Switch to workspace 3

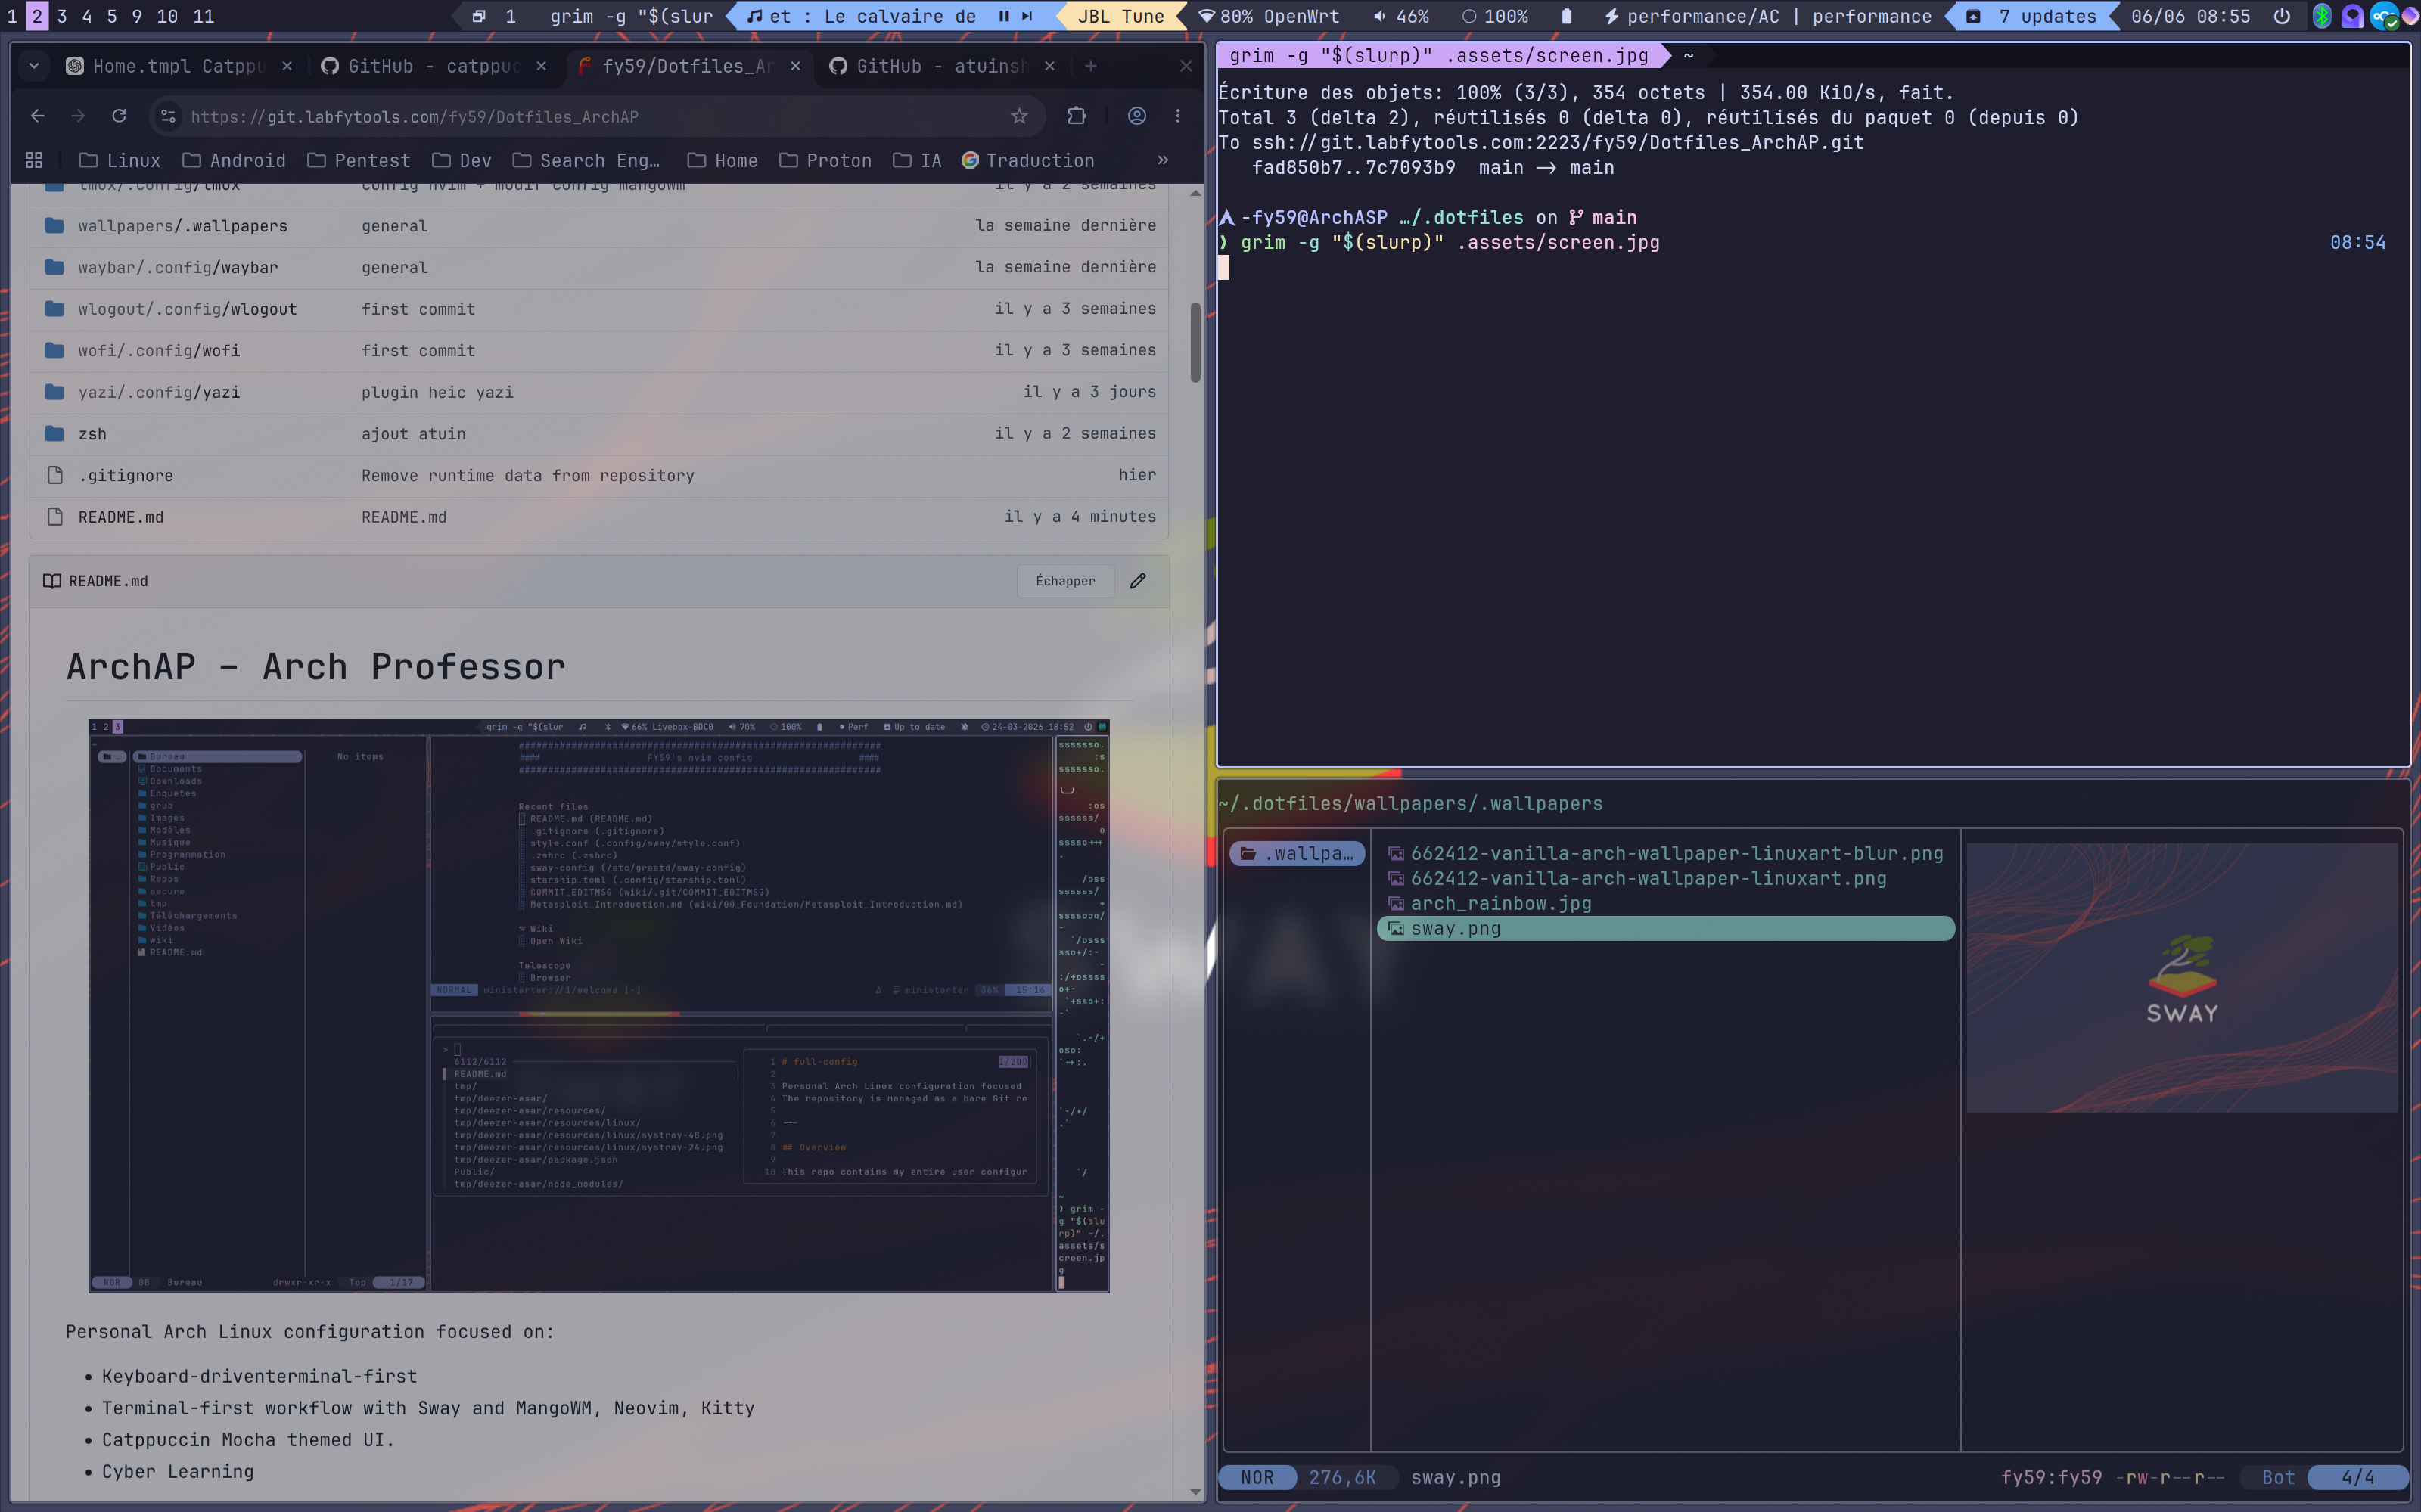click(62, 16)
